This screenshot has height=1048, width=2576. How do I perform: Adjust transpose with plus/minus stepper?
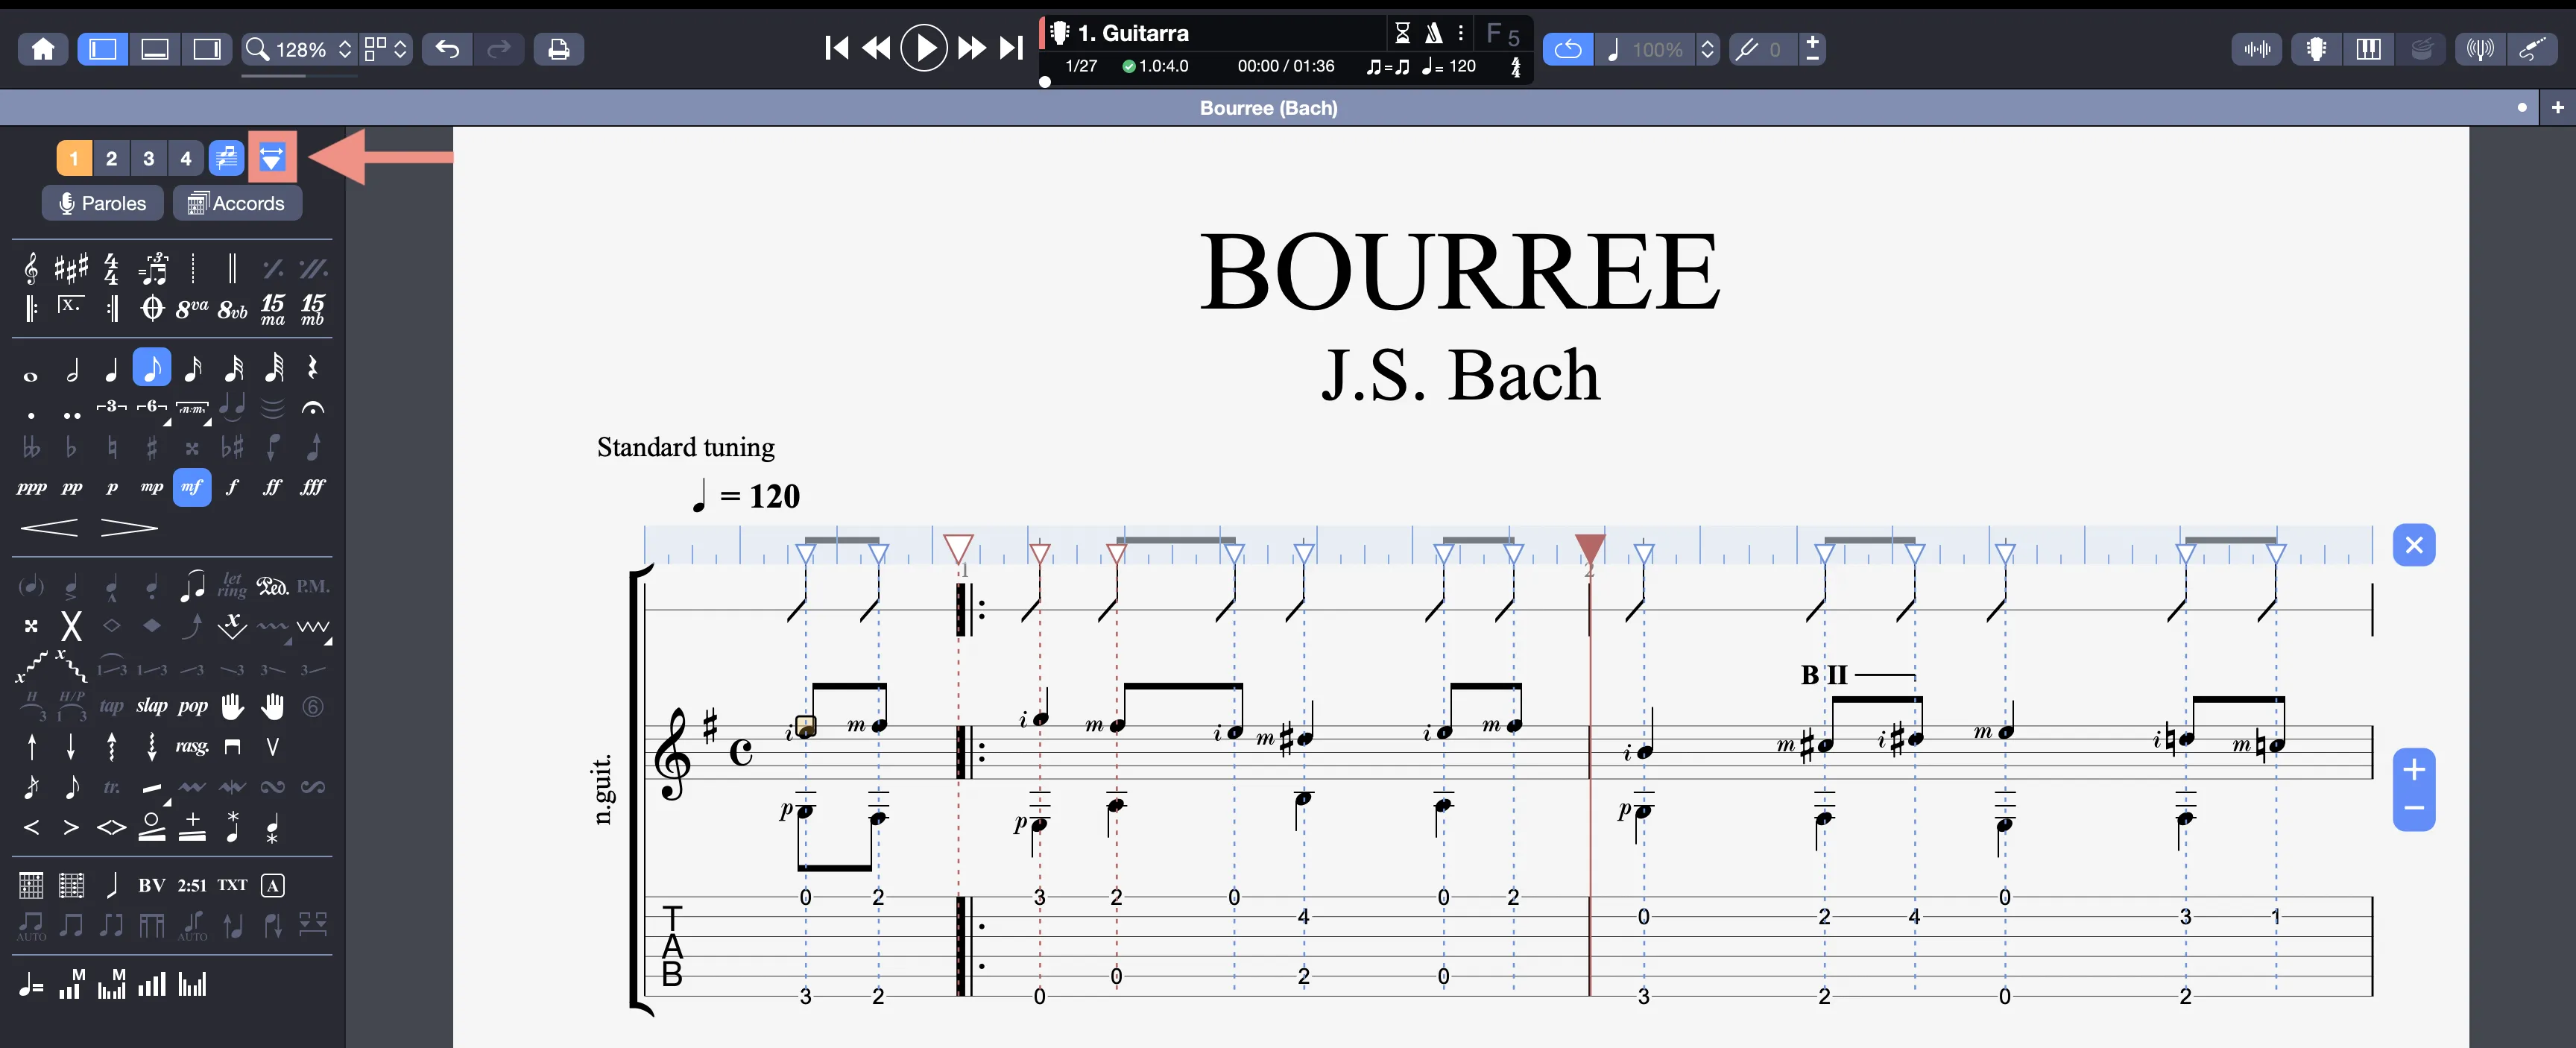pyautogui.click(x=1812, y=49)
